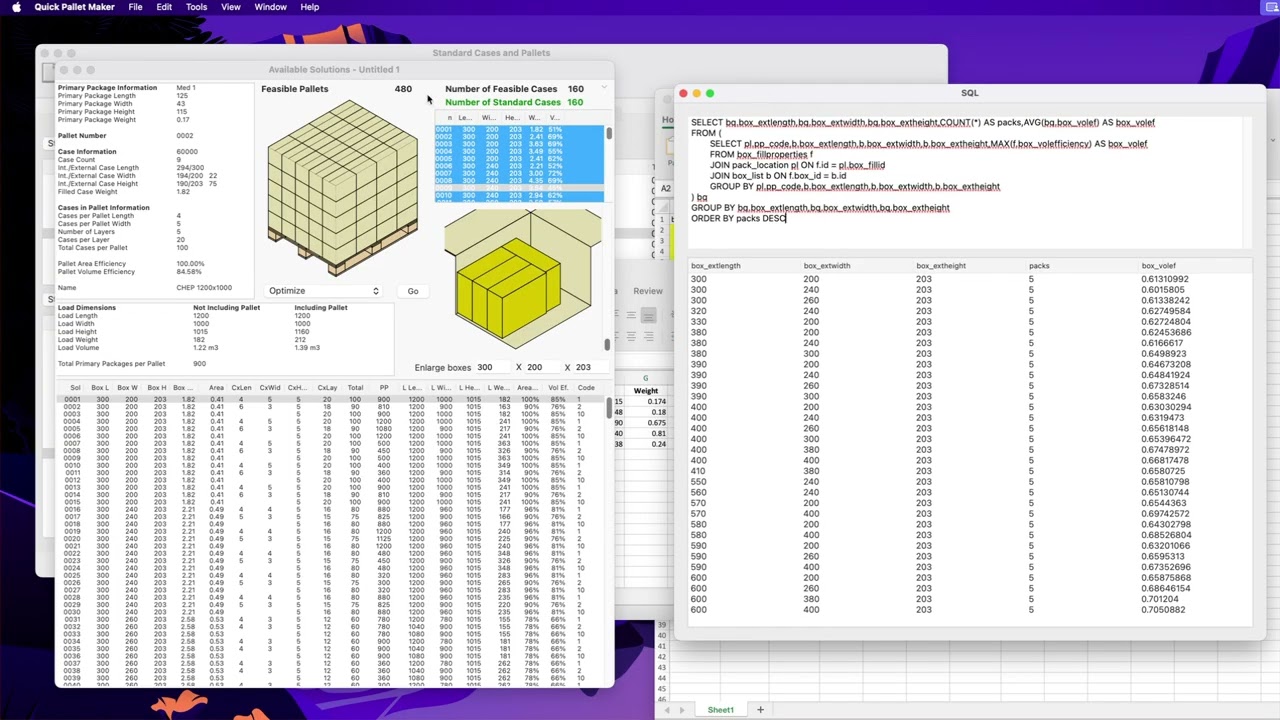Open the Quick Pallet Maker application menu
This screenshot has height=720, width=1280.
(74, 7)
